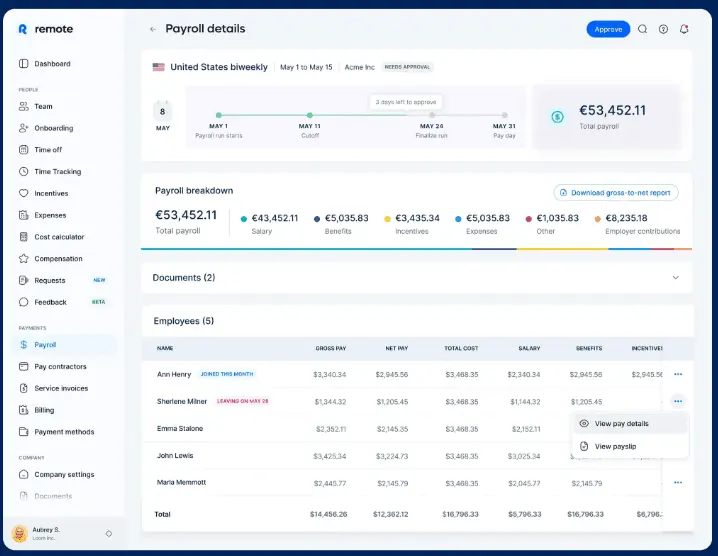Viewport: 718px width, 556px height.
Task: Open actions menu for Maria Memmott row
Action: (x=678, y=482)
